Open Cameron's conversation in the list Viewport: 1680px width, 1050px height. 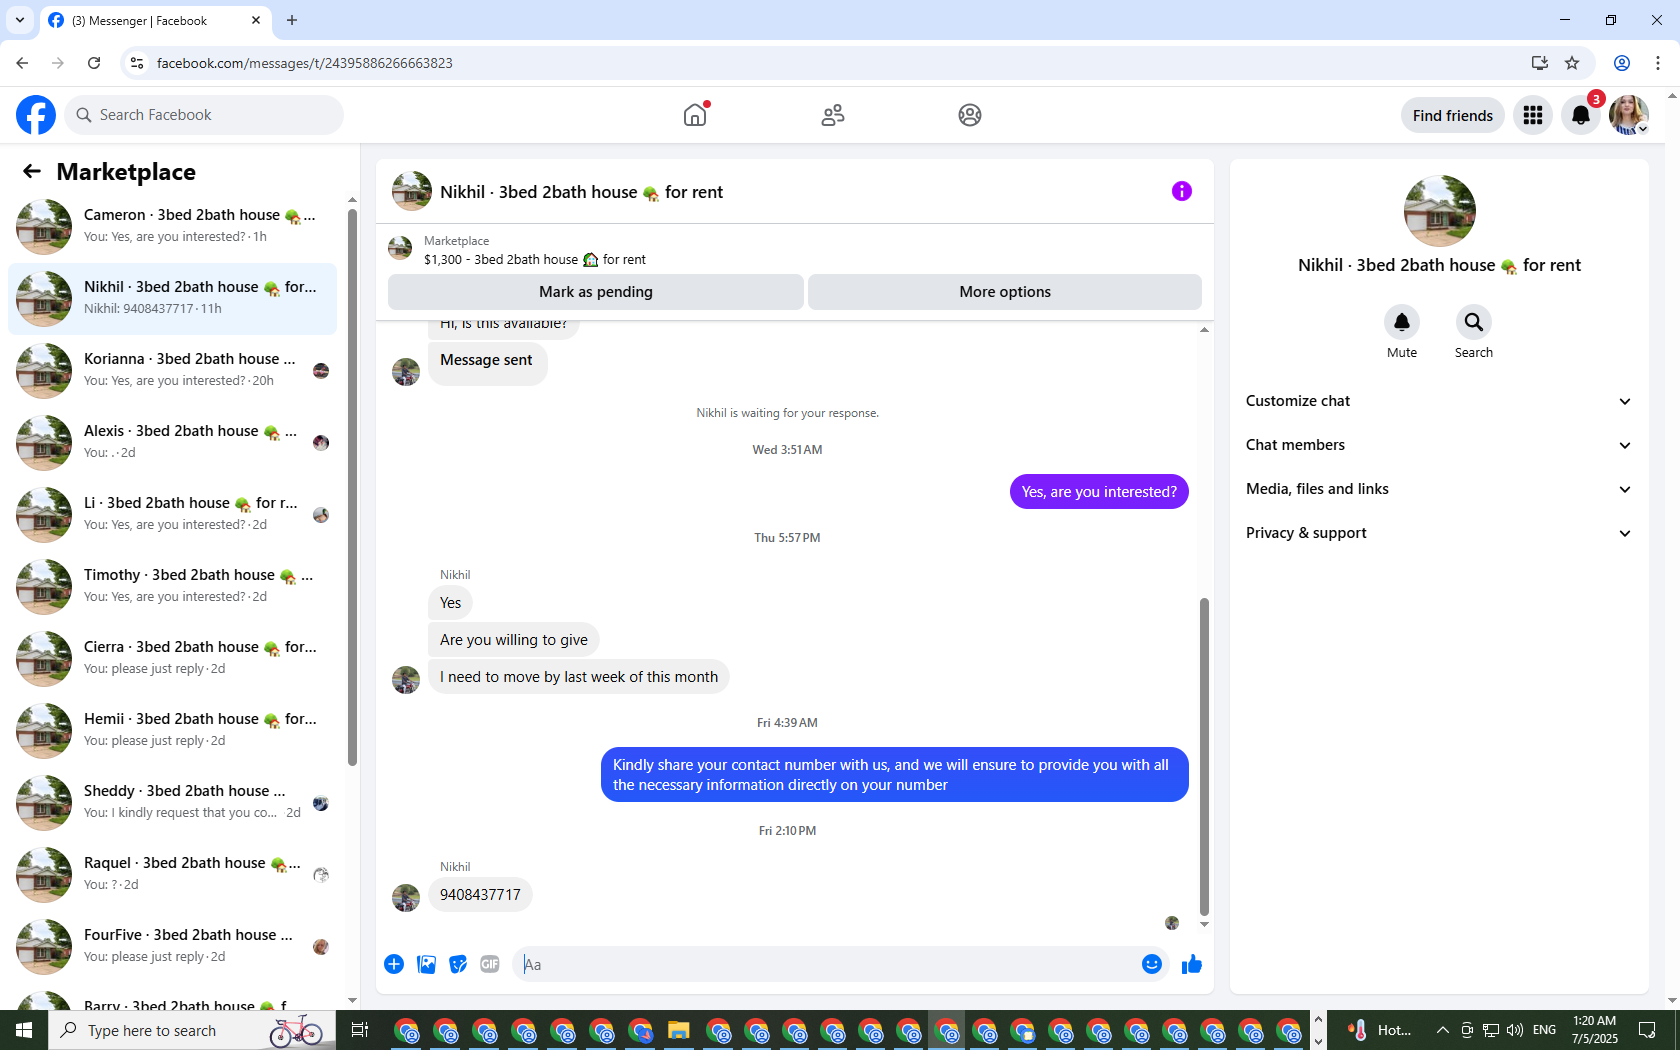[x=172, y=226]
